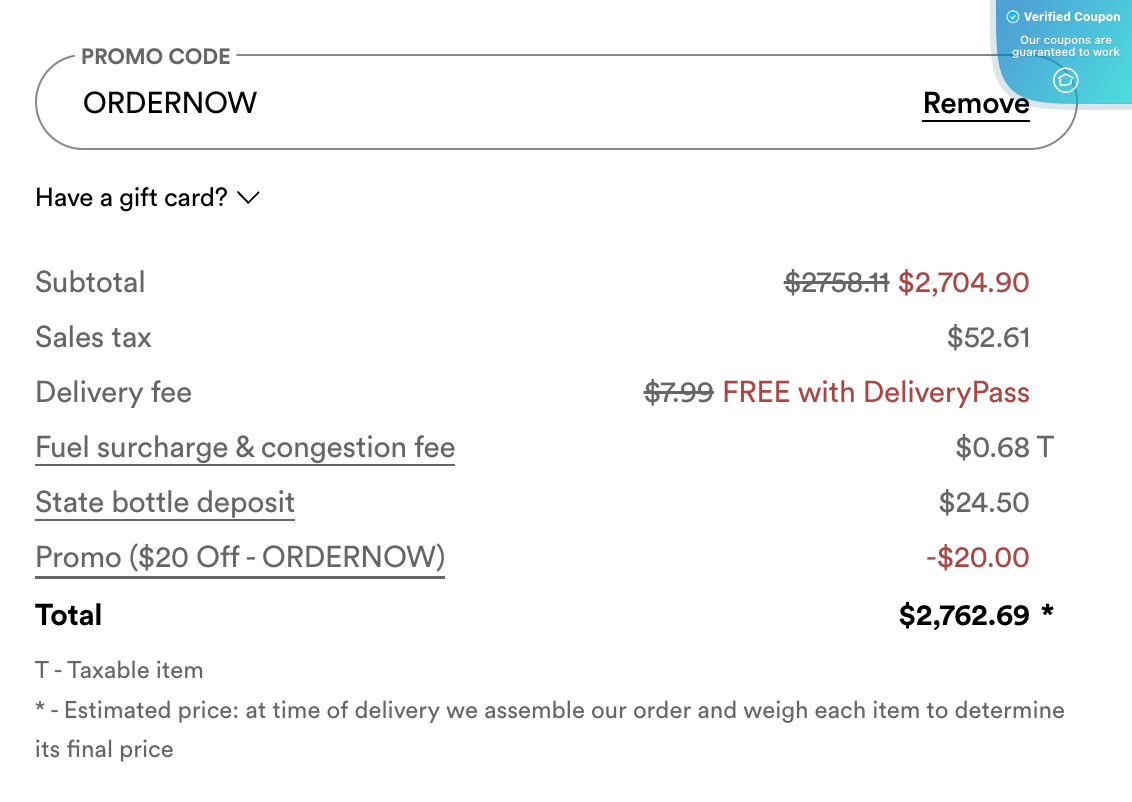
Task: View State bottle deposit information
Action: (x=164, y=502)
